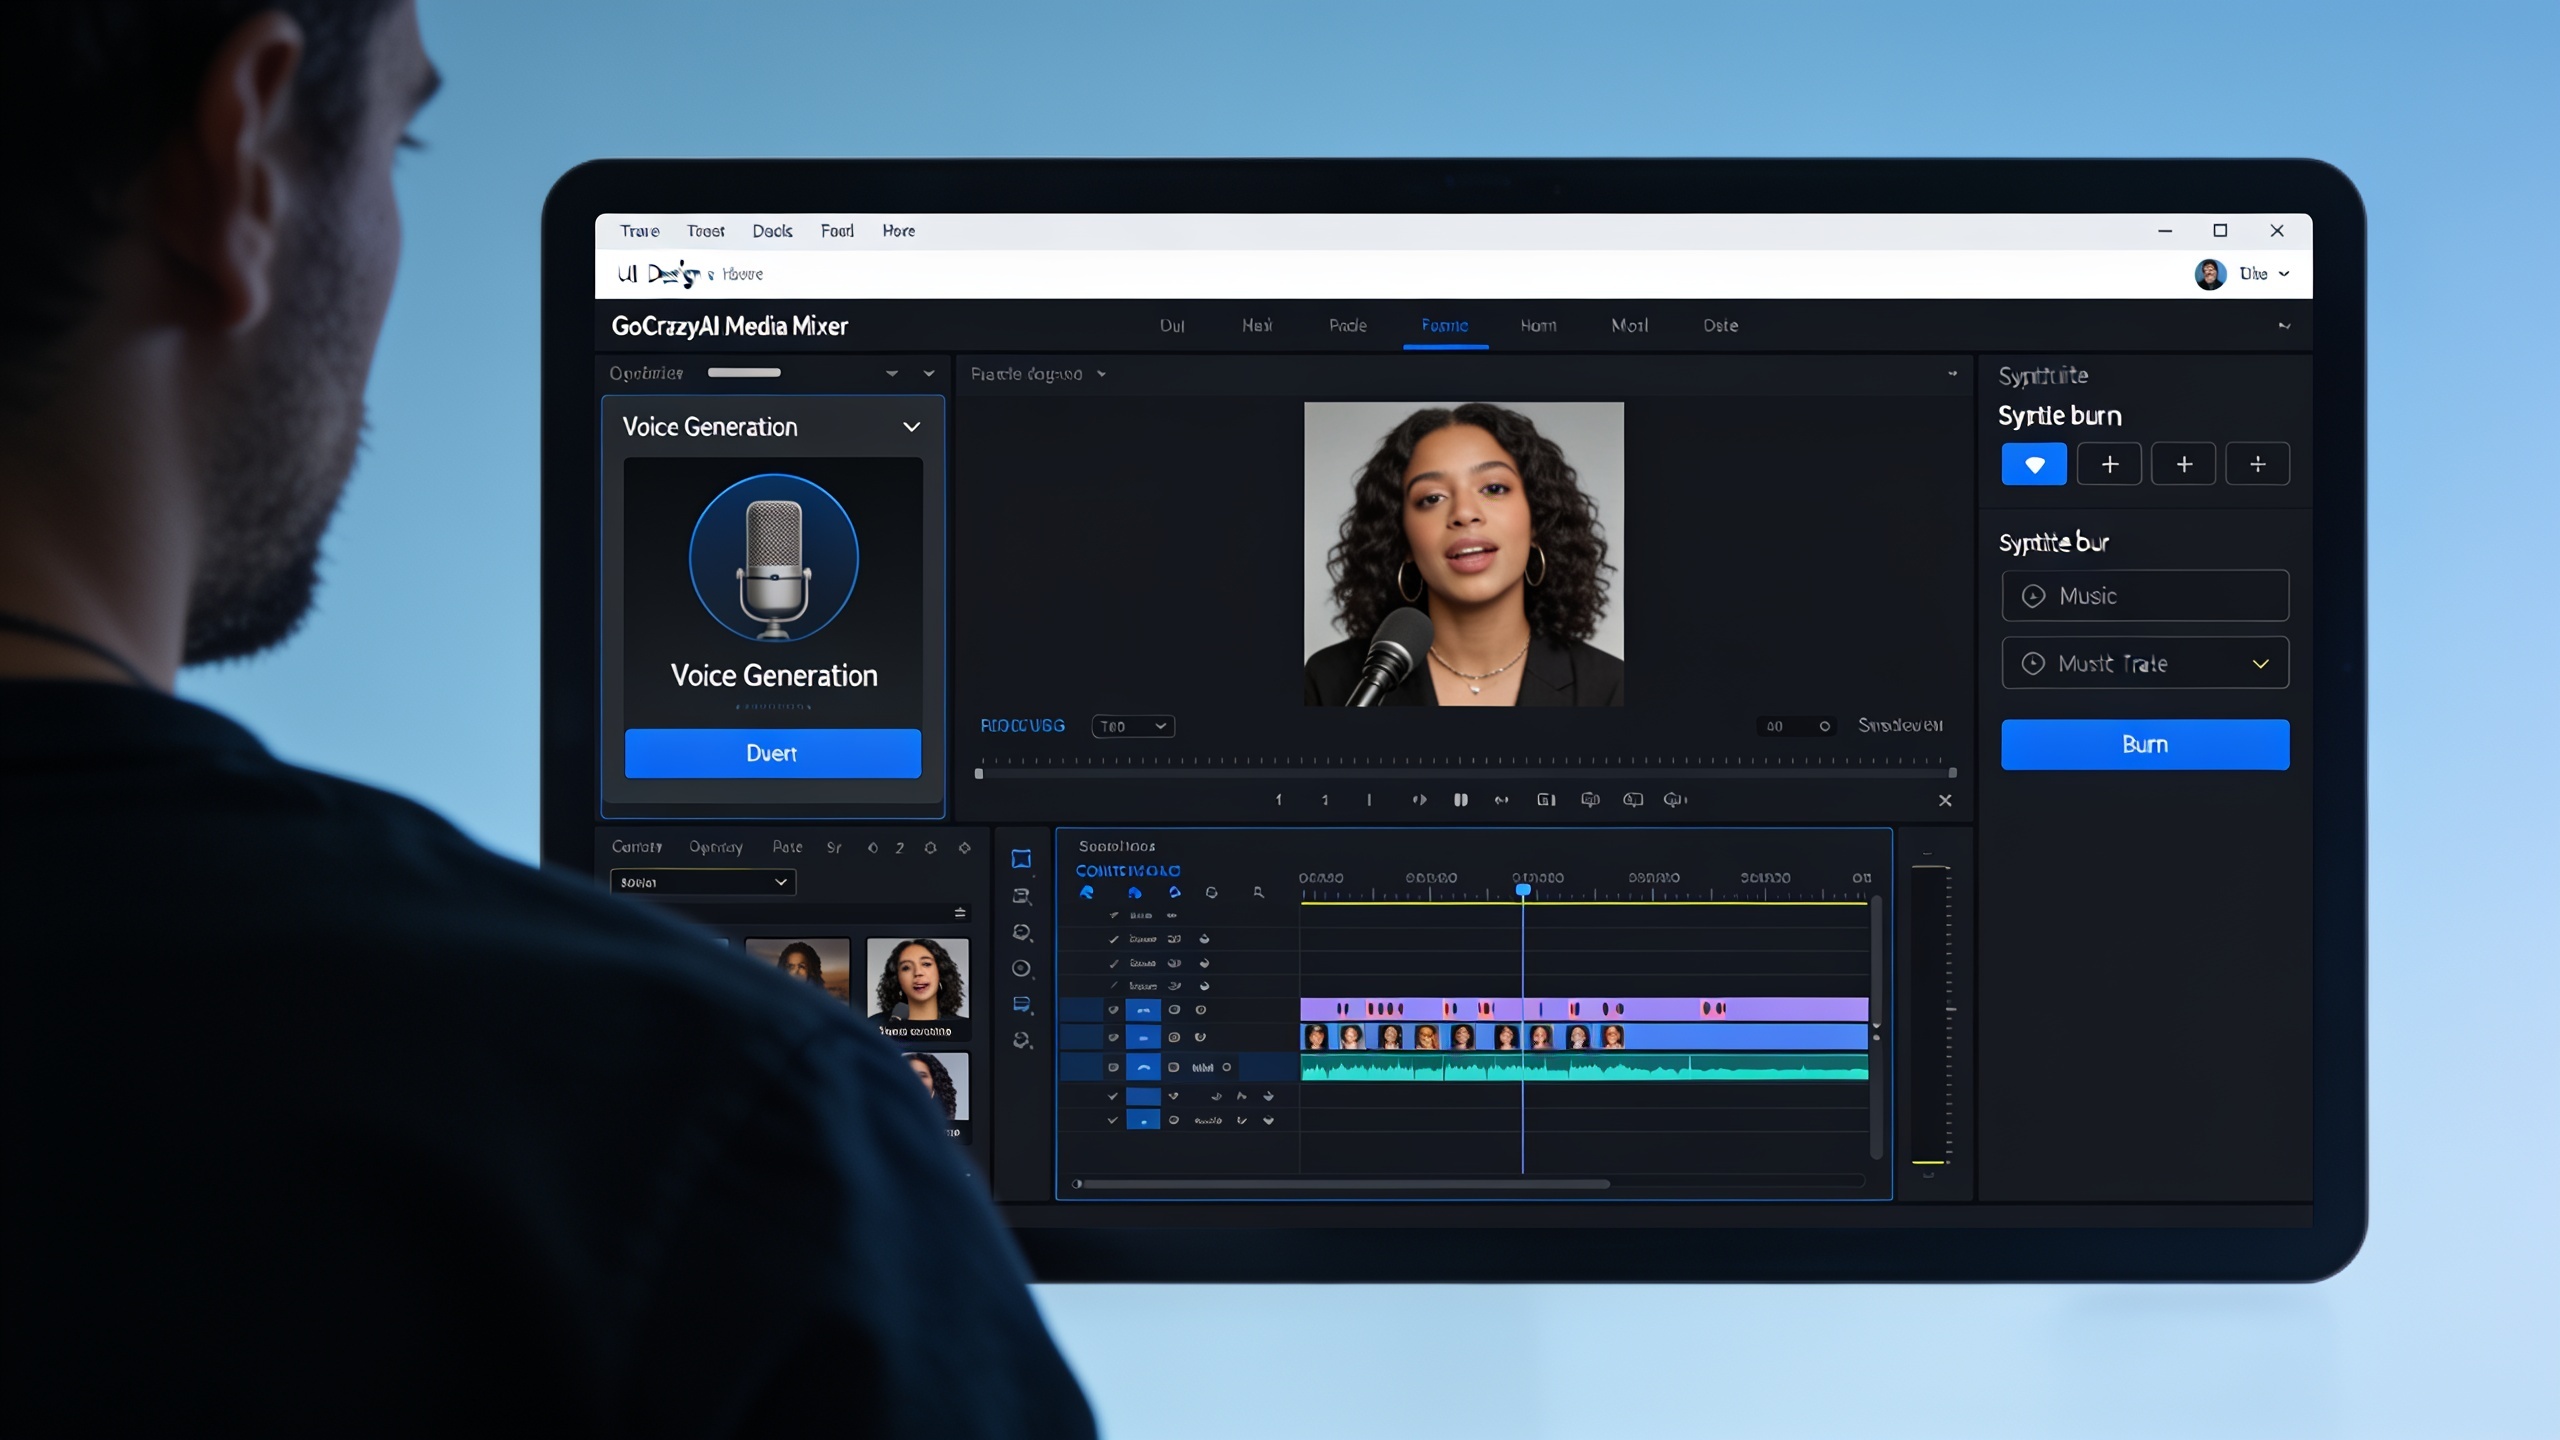Toggle visibility of the video thumbnail track
This screenshot has width=2560, height=1440.
1113,1037
